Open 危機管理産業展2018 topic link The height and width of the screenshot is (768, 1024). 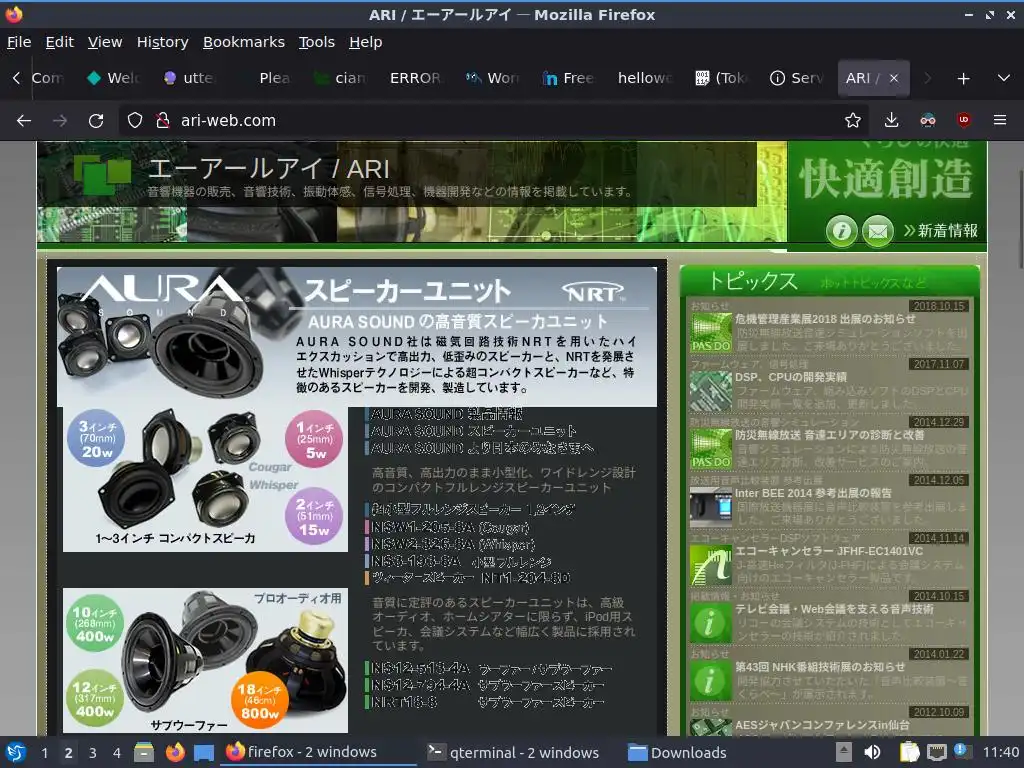tap(825, 319)
